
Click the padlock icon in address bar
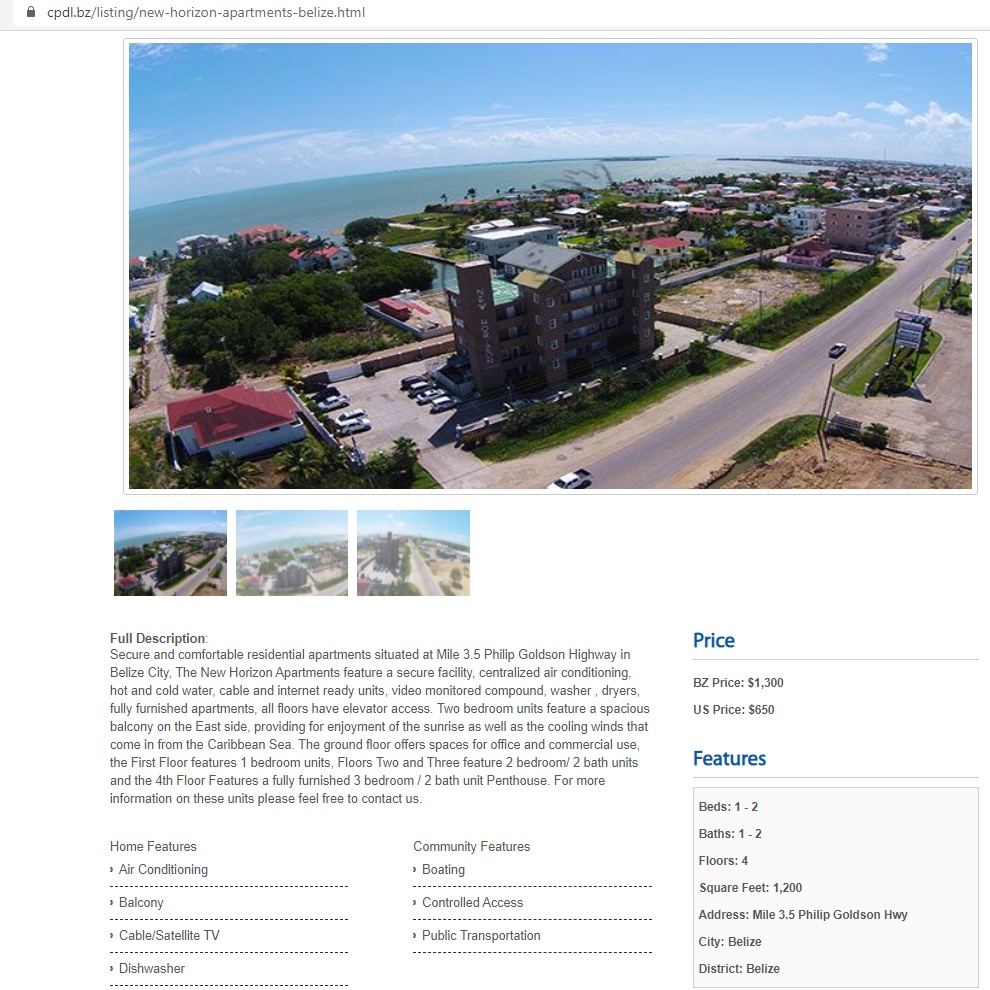[30, 12]
